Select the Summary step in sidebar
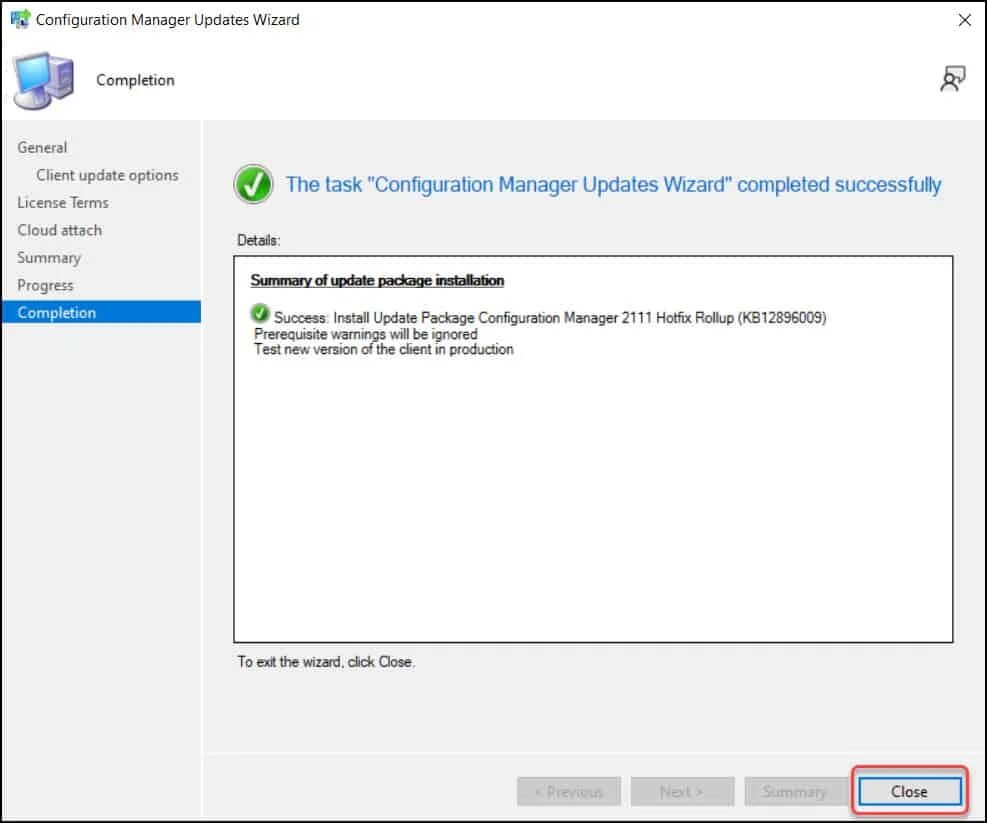 click(x=49, y=258)
